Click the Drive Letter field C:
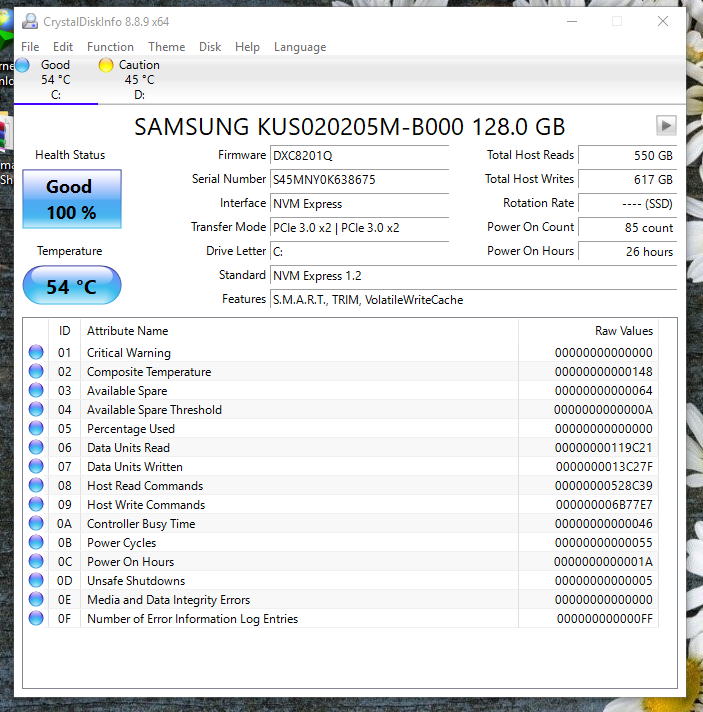The height and width of the screenshot is (712, 703). tap(359, 252)
